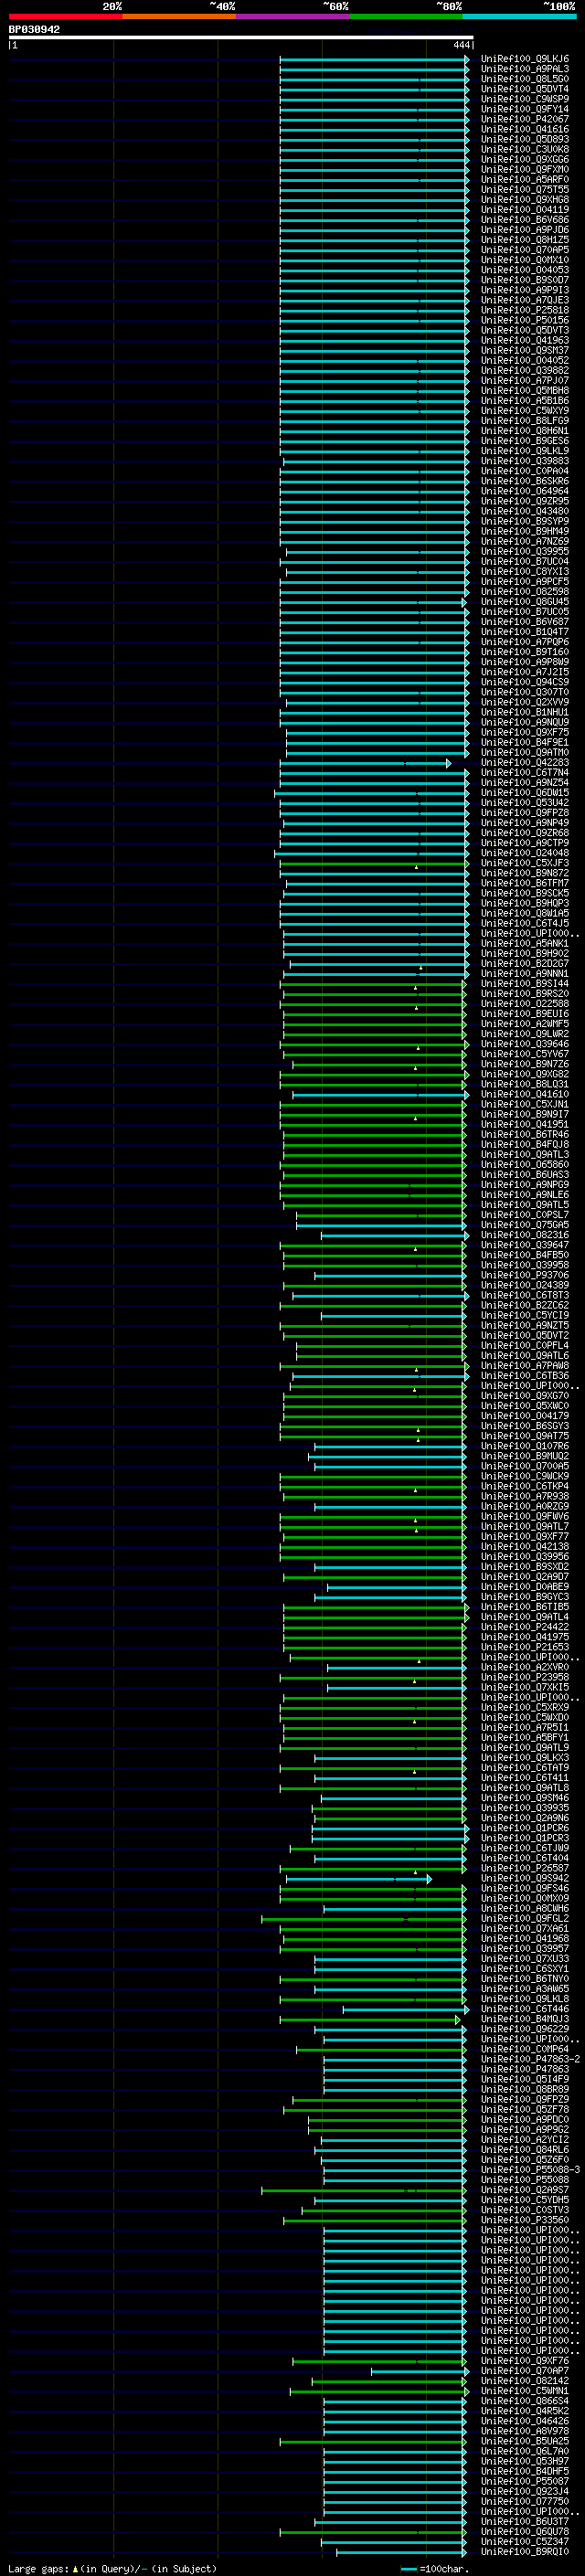Click the green ~80% identity scale segment
This screenshot has height=2576, width=585.
click(x=406, y=16)
